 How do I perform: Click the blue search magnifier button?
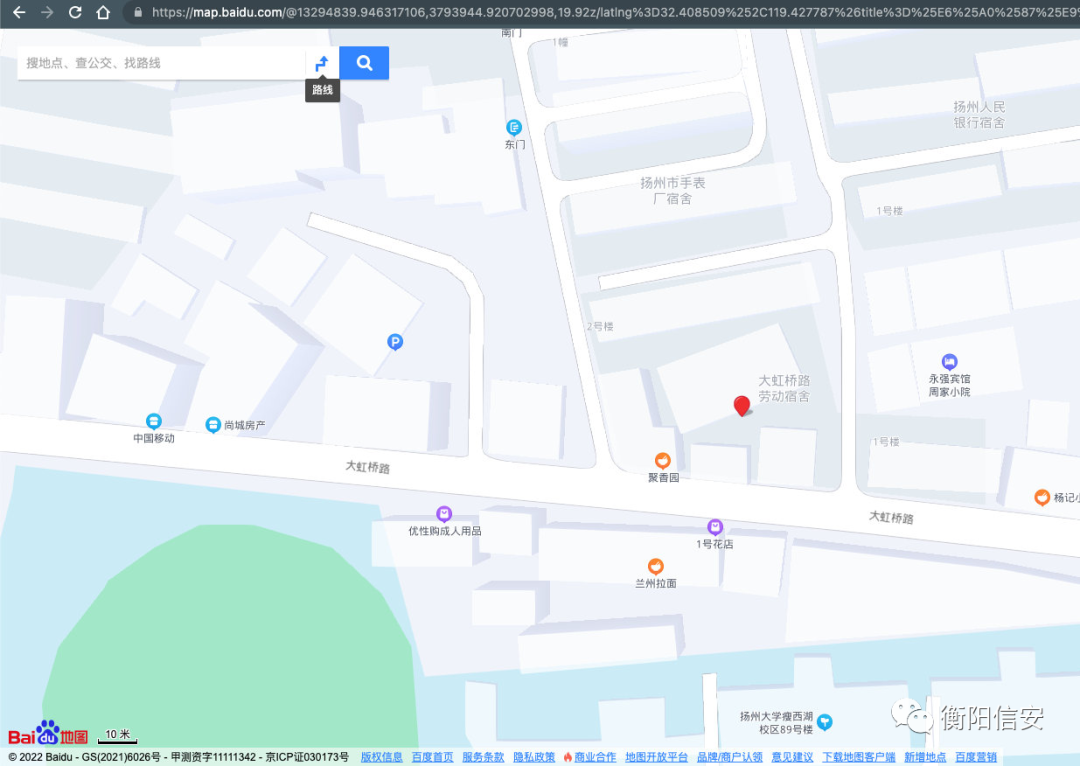[364, 63]
